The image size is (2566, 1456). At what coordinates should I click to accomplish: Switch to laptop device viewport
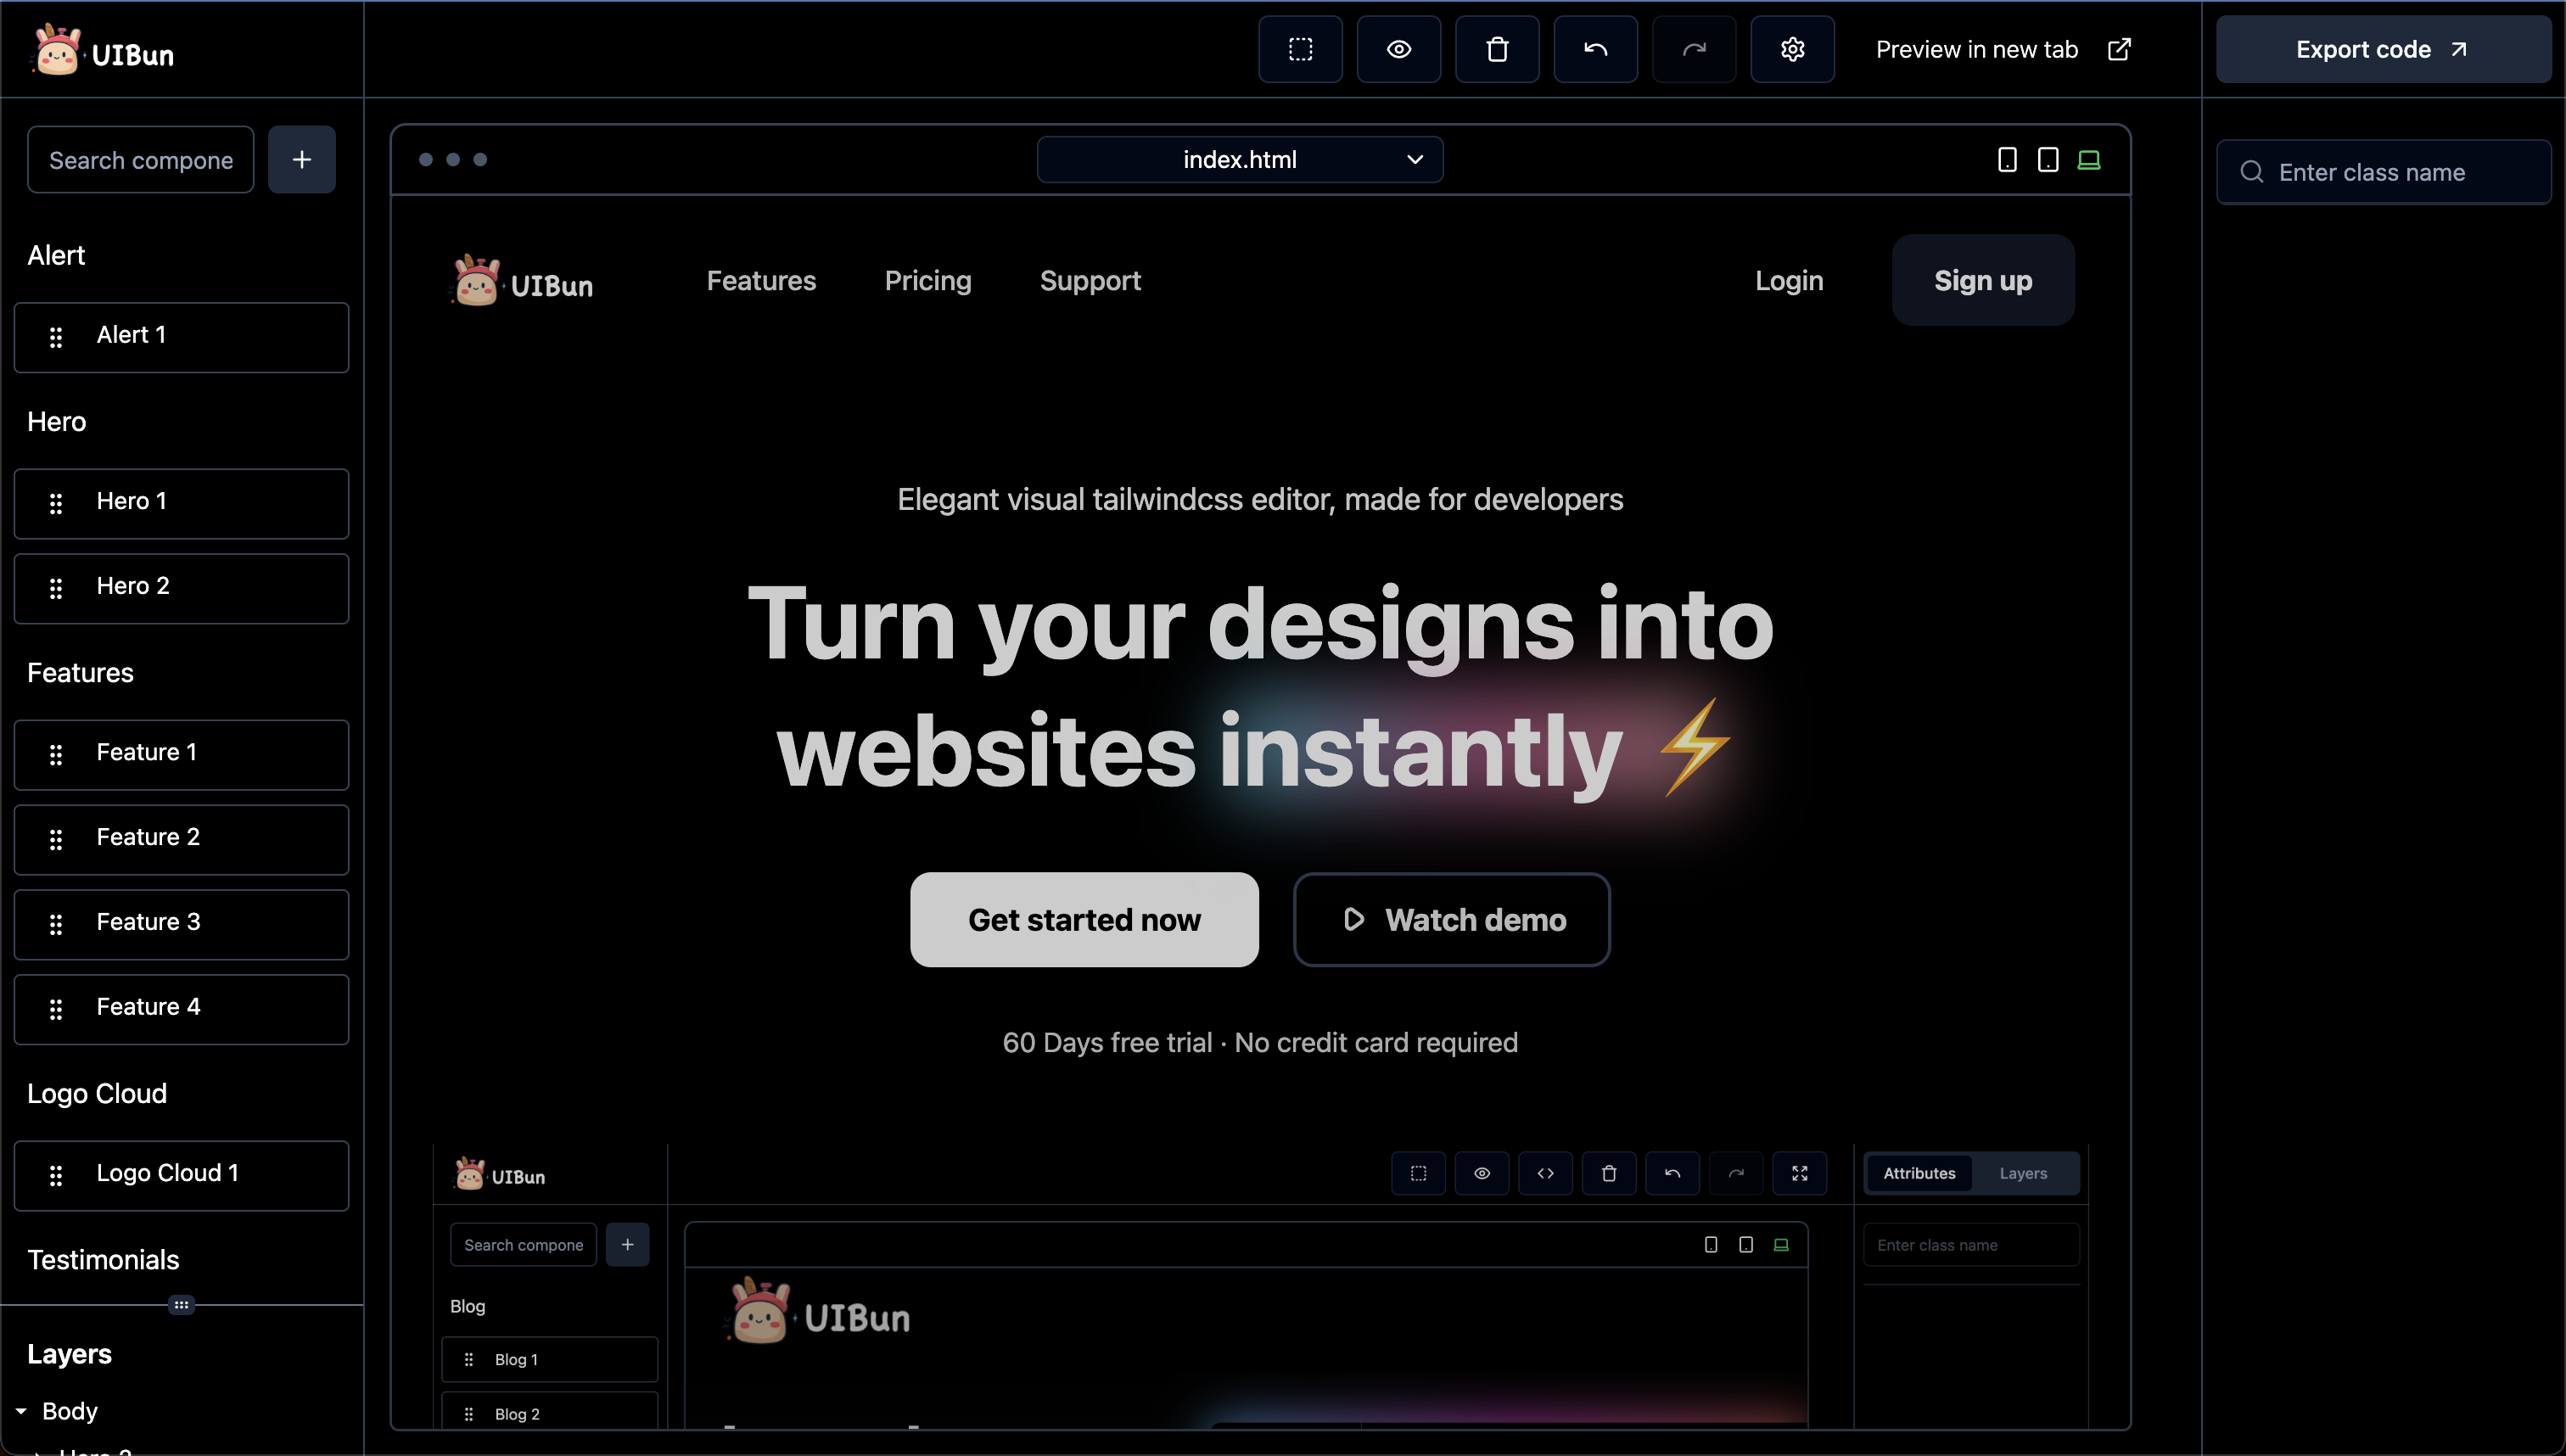coord(2088,160)
